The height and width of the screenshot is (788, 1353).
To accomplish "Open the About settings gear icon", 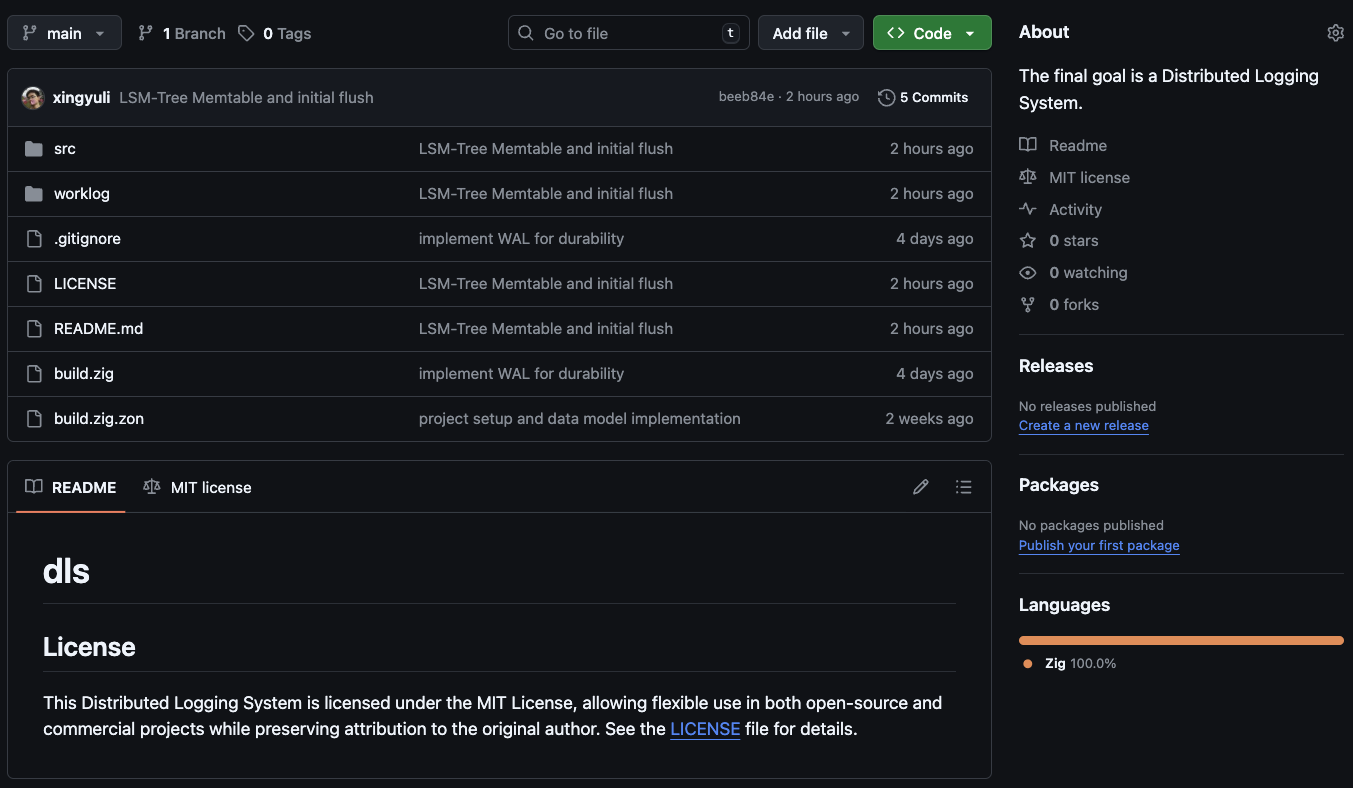I will click(1335, 33).
